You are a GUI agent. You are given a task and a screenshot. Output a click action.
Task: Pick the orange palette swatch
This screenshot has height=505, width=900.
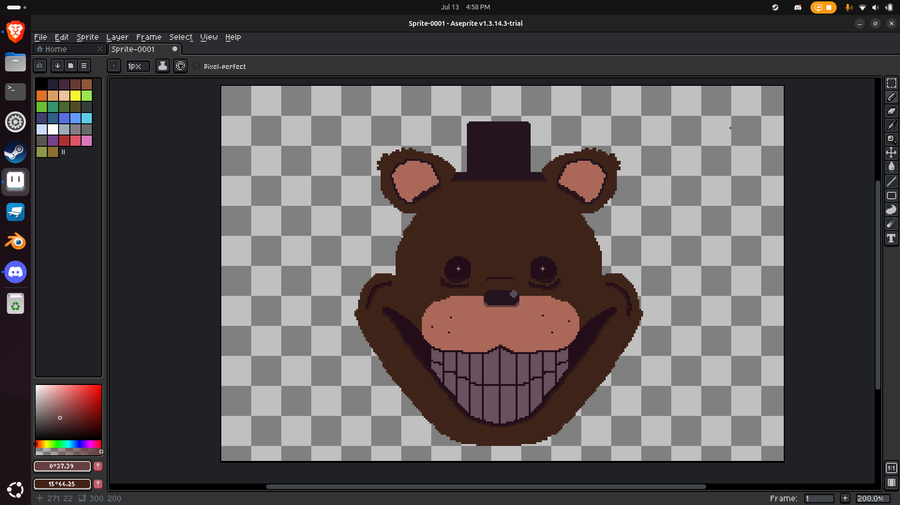tap(41, 96)
